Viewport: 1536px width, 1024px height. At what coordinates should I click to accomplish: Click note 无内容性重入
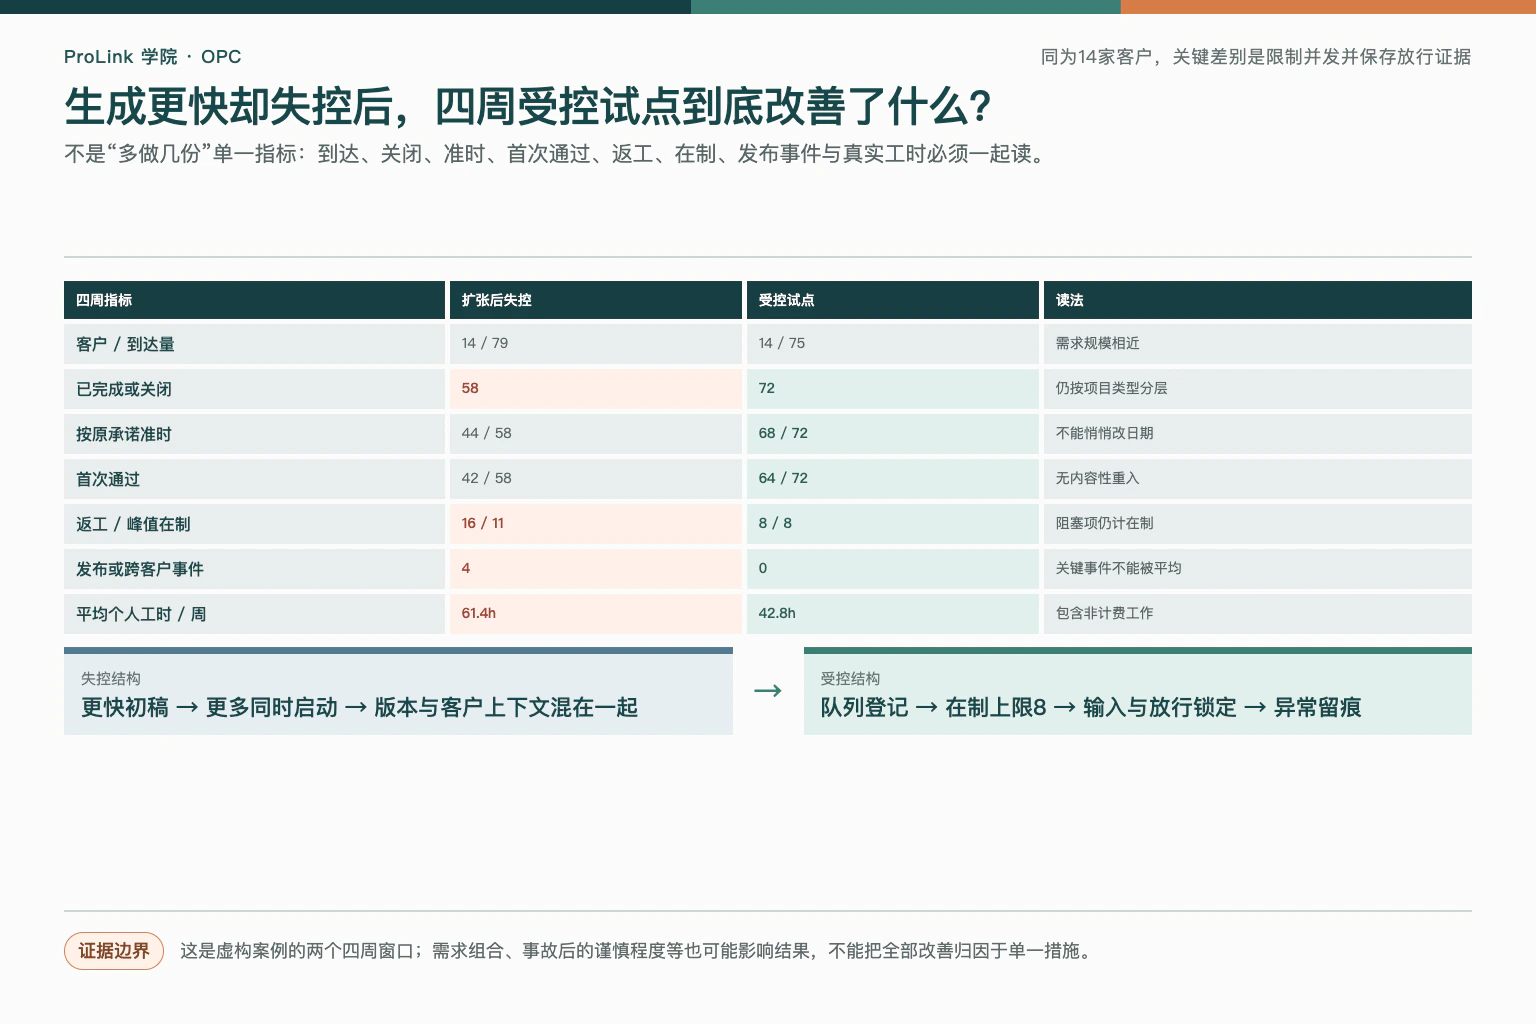1097,478
